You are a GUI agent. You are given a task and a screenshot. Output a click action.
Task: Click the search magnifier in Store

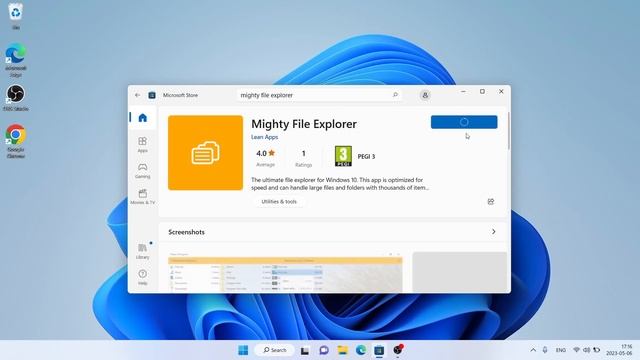(395, 95)
